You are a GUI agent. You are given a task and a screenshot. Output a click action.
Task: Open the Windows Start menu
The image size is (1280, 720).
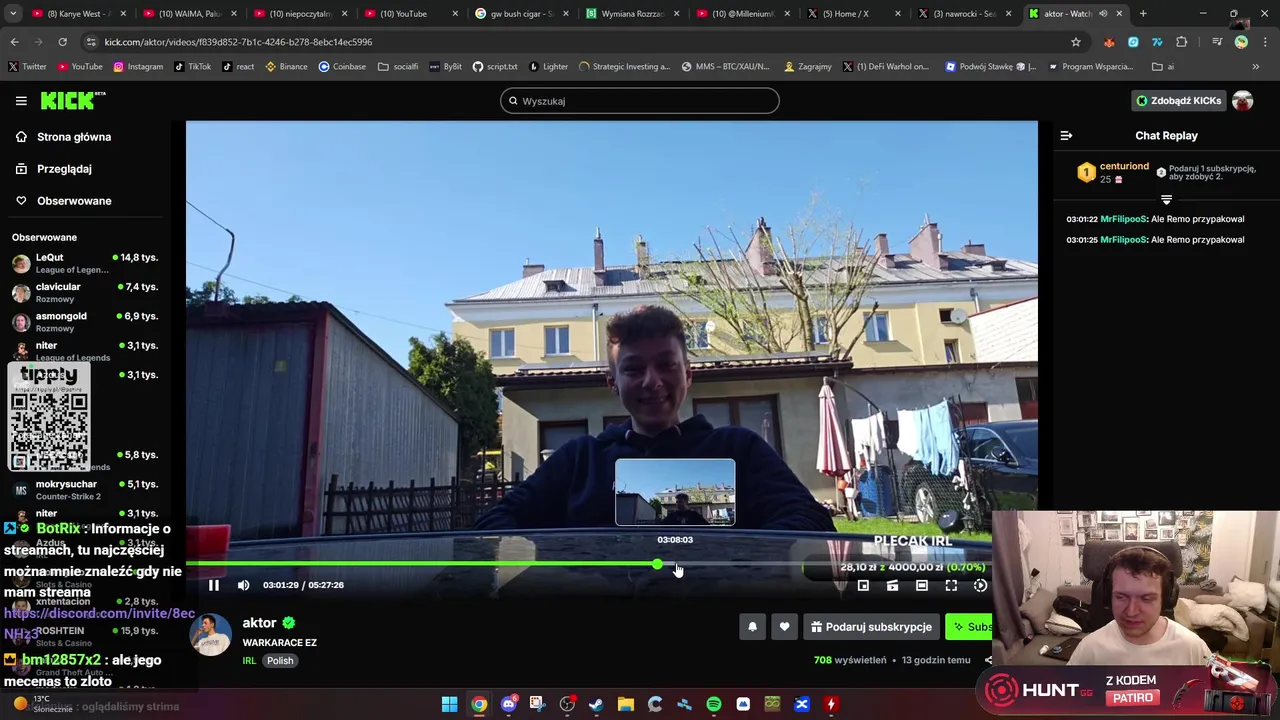(450, 704)
